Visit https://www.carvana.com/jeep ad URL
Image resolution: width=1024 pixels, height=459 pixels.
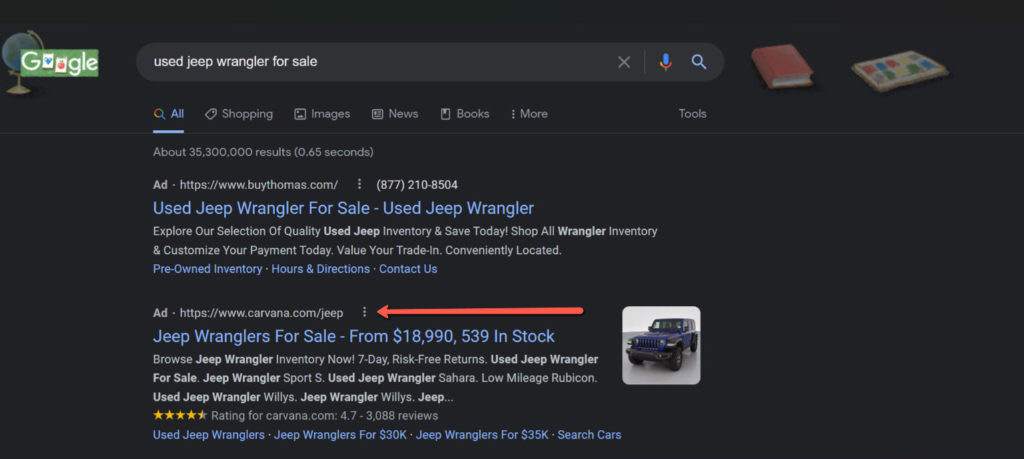pos(261,313)
